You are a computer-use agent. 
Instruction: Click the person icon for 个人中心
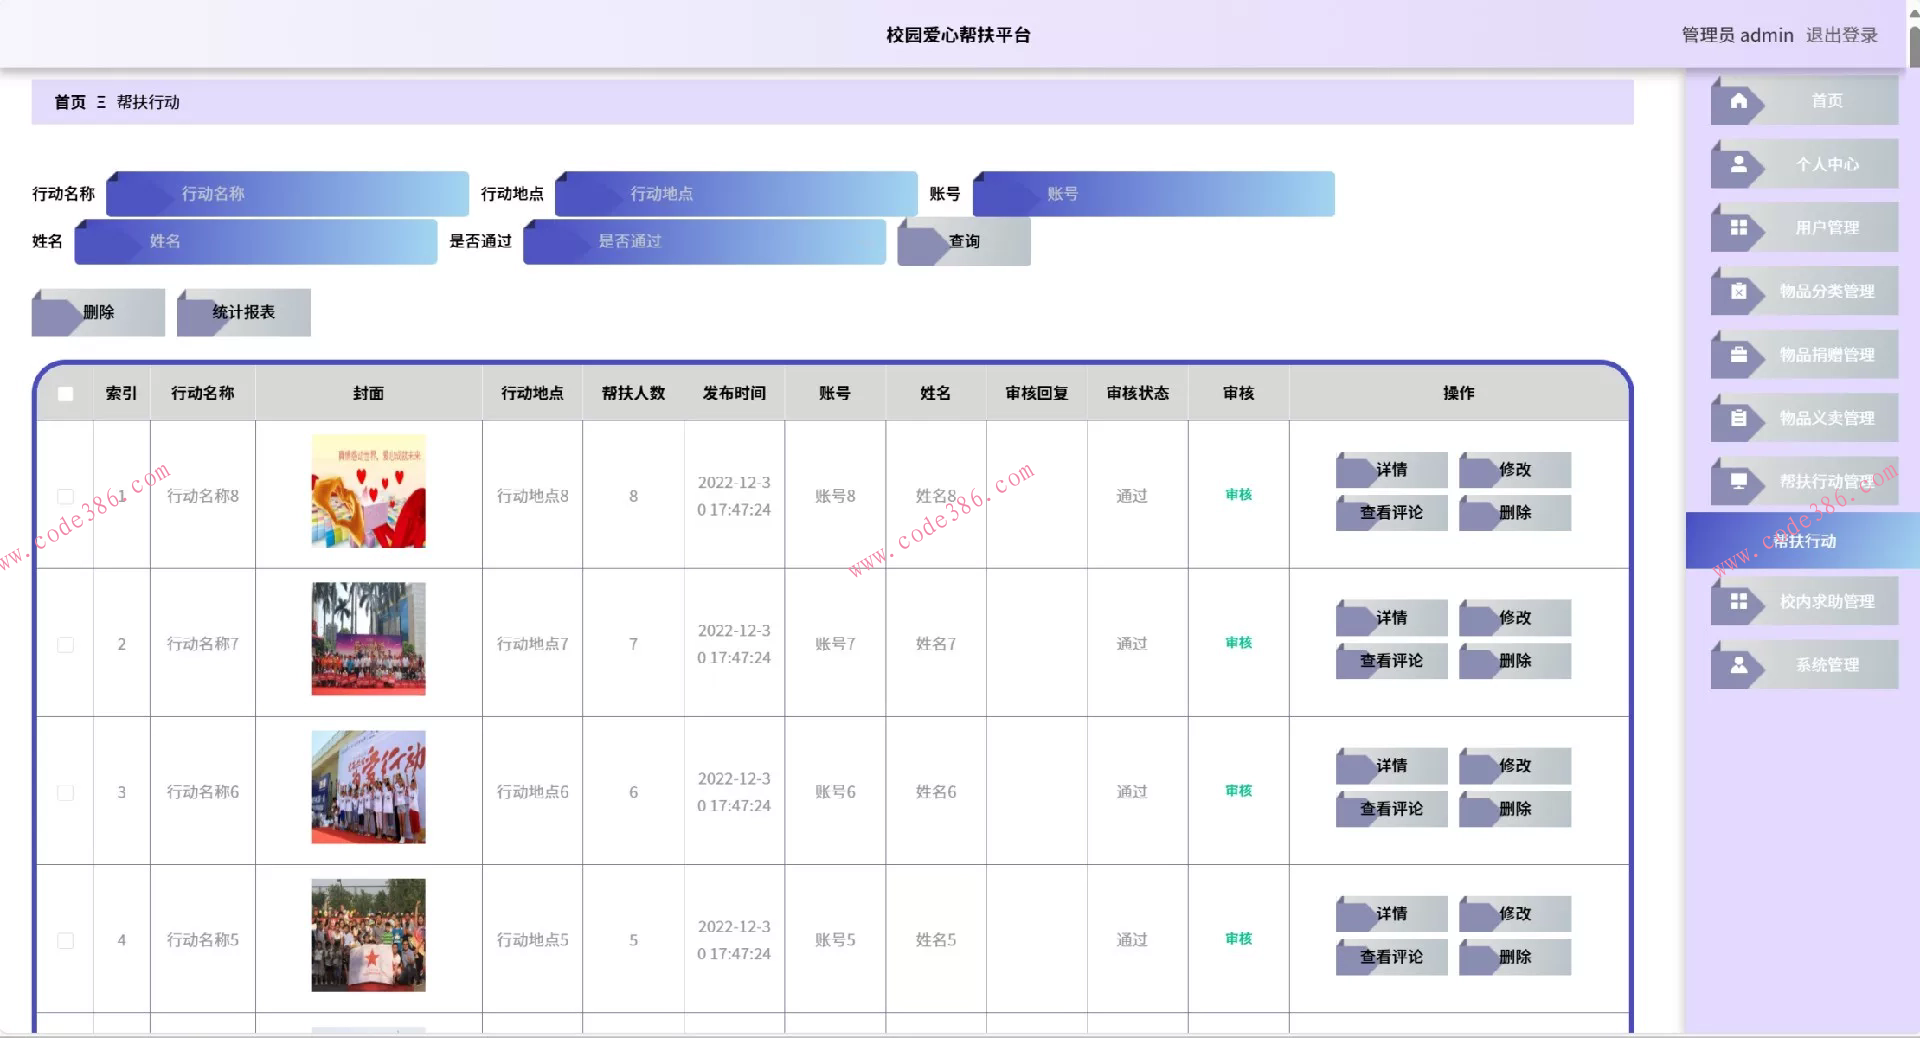(1739, 164)
